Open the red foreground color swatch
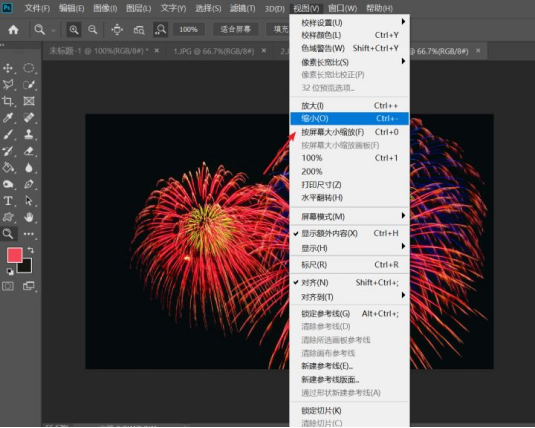This screenshot has height=428, width=535. (x=15, y=255)
